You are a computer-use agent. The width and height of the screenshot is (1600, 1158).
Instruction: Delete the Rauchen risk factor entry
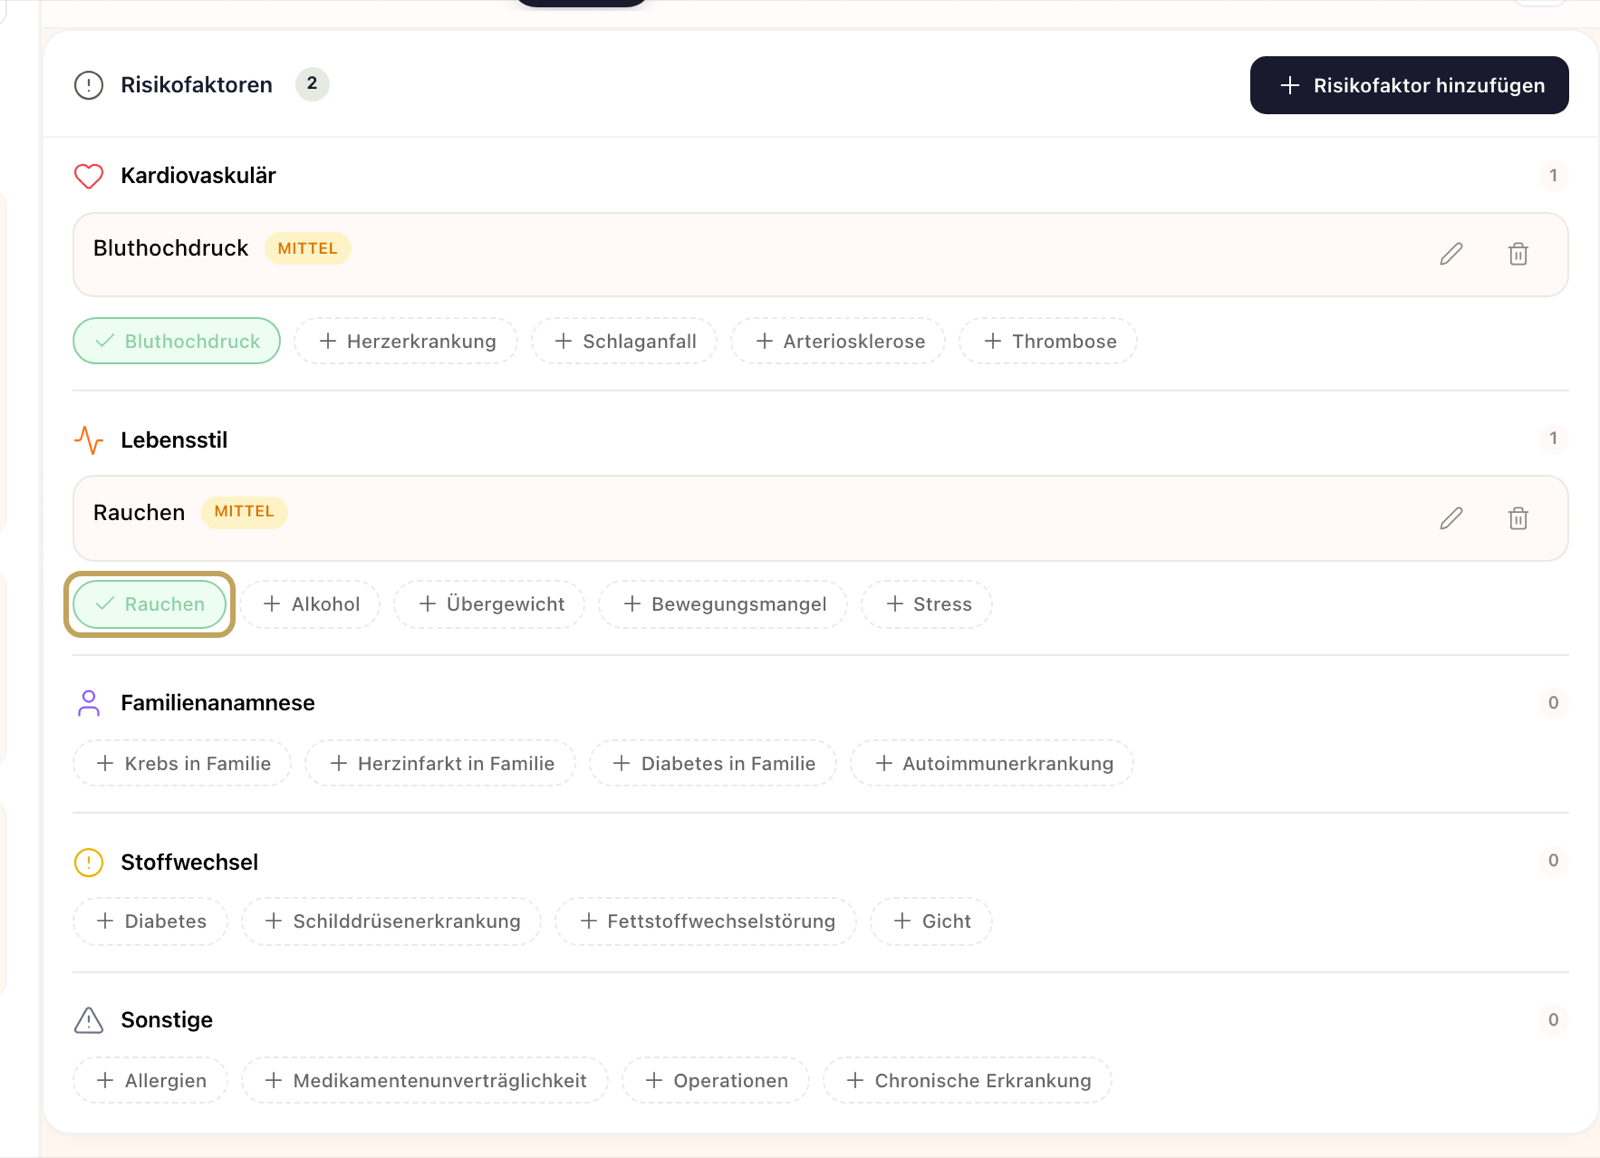coord(1518,518)
